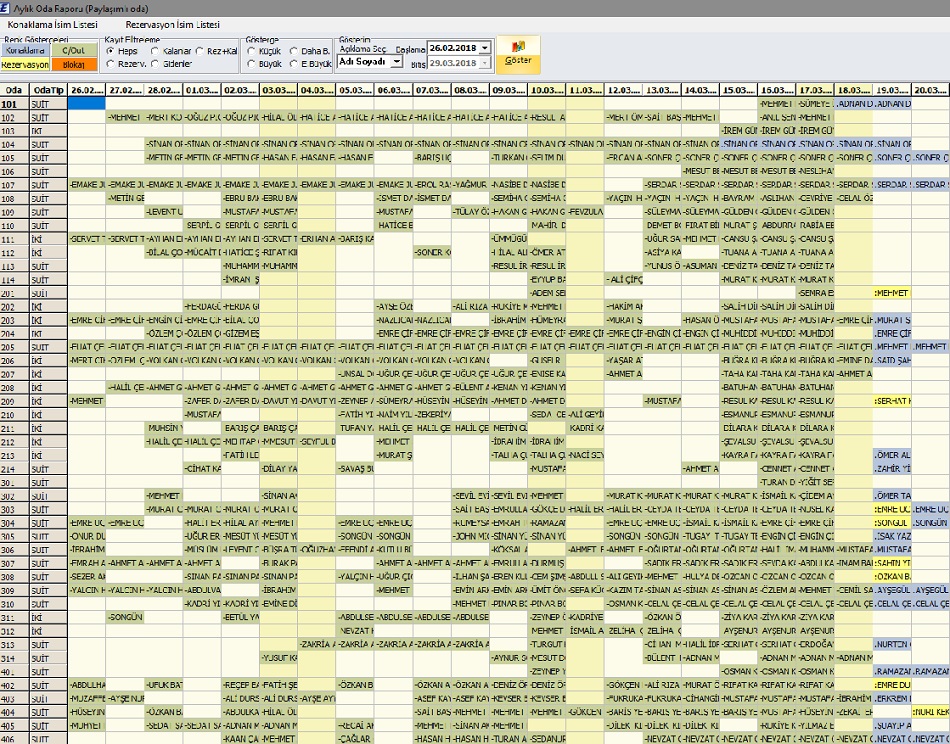Click SONGÜN cell in room 311

[x=125, y=617]
